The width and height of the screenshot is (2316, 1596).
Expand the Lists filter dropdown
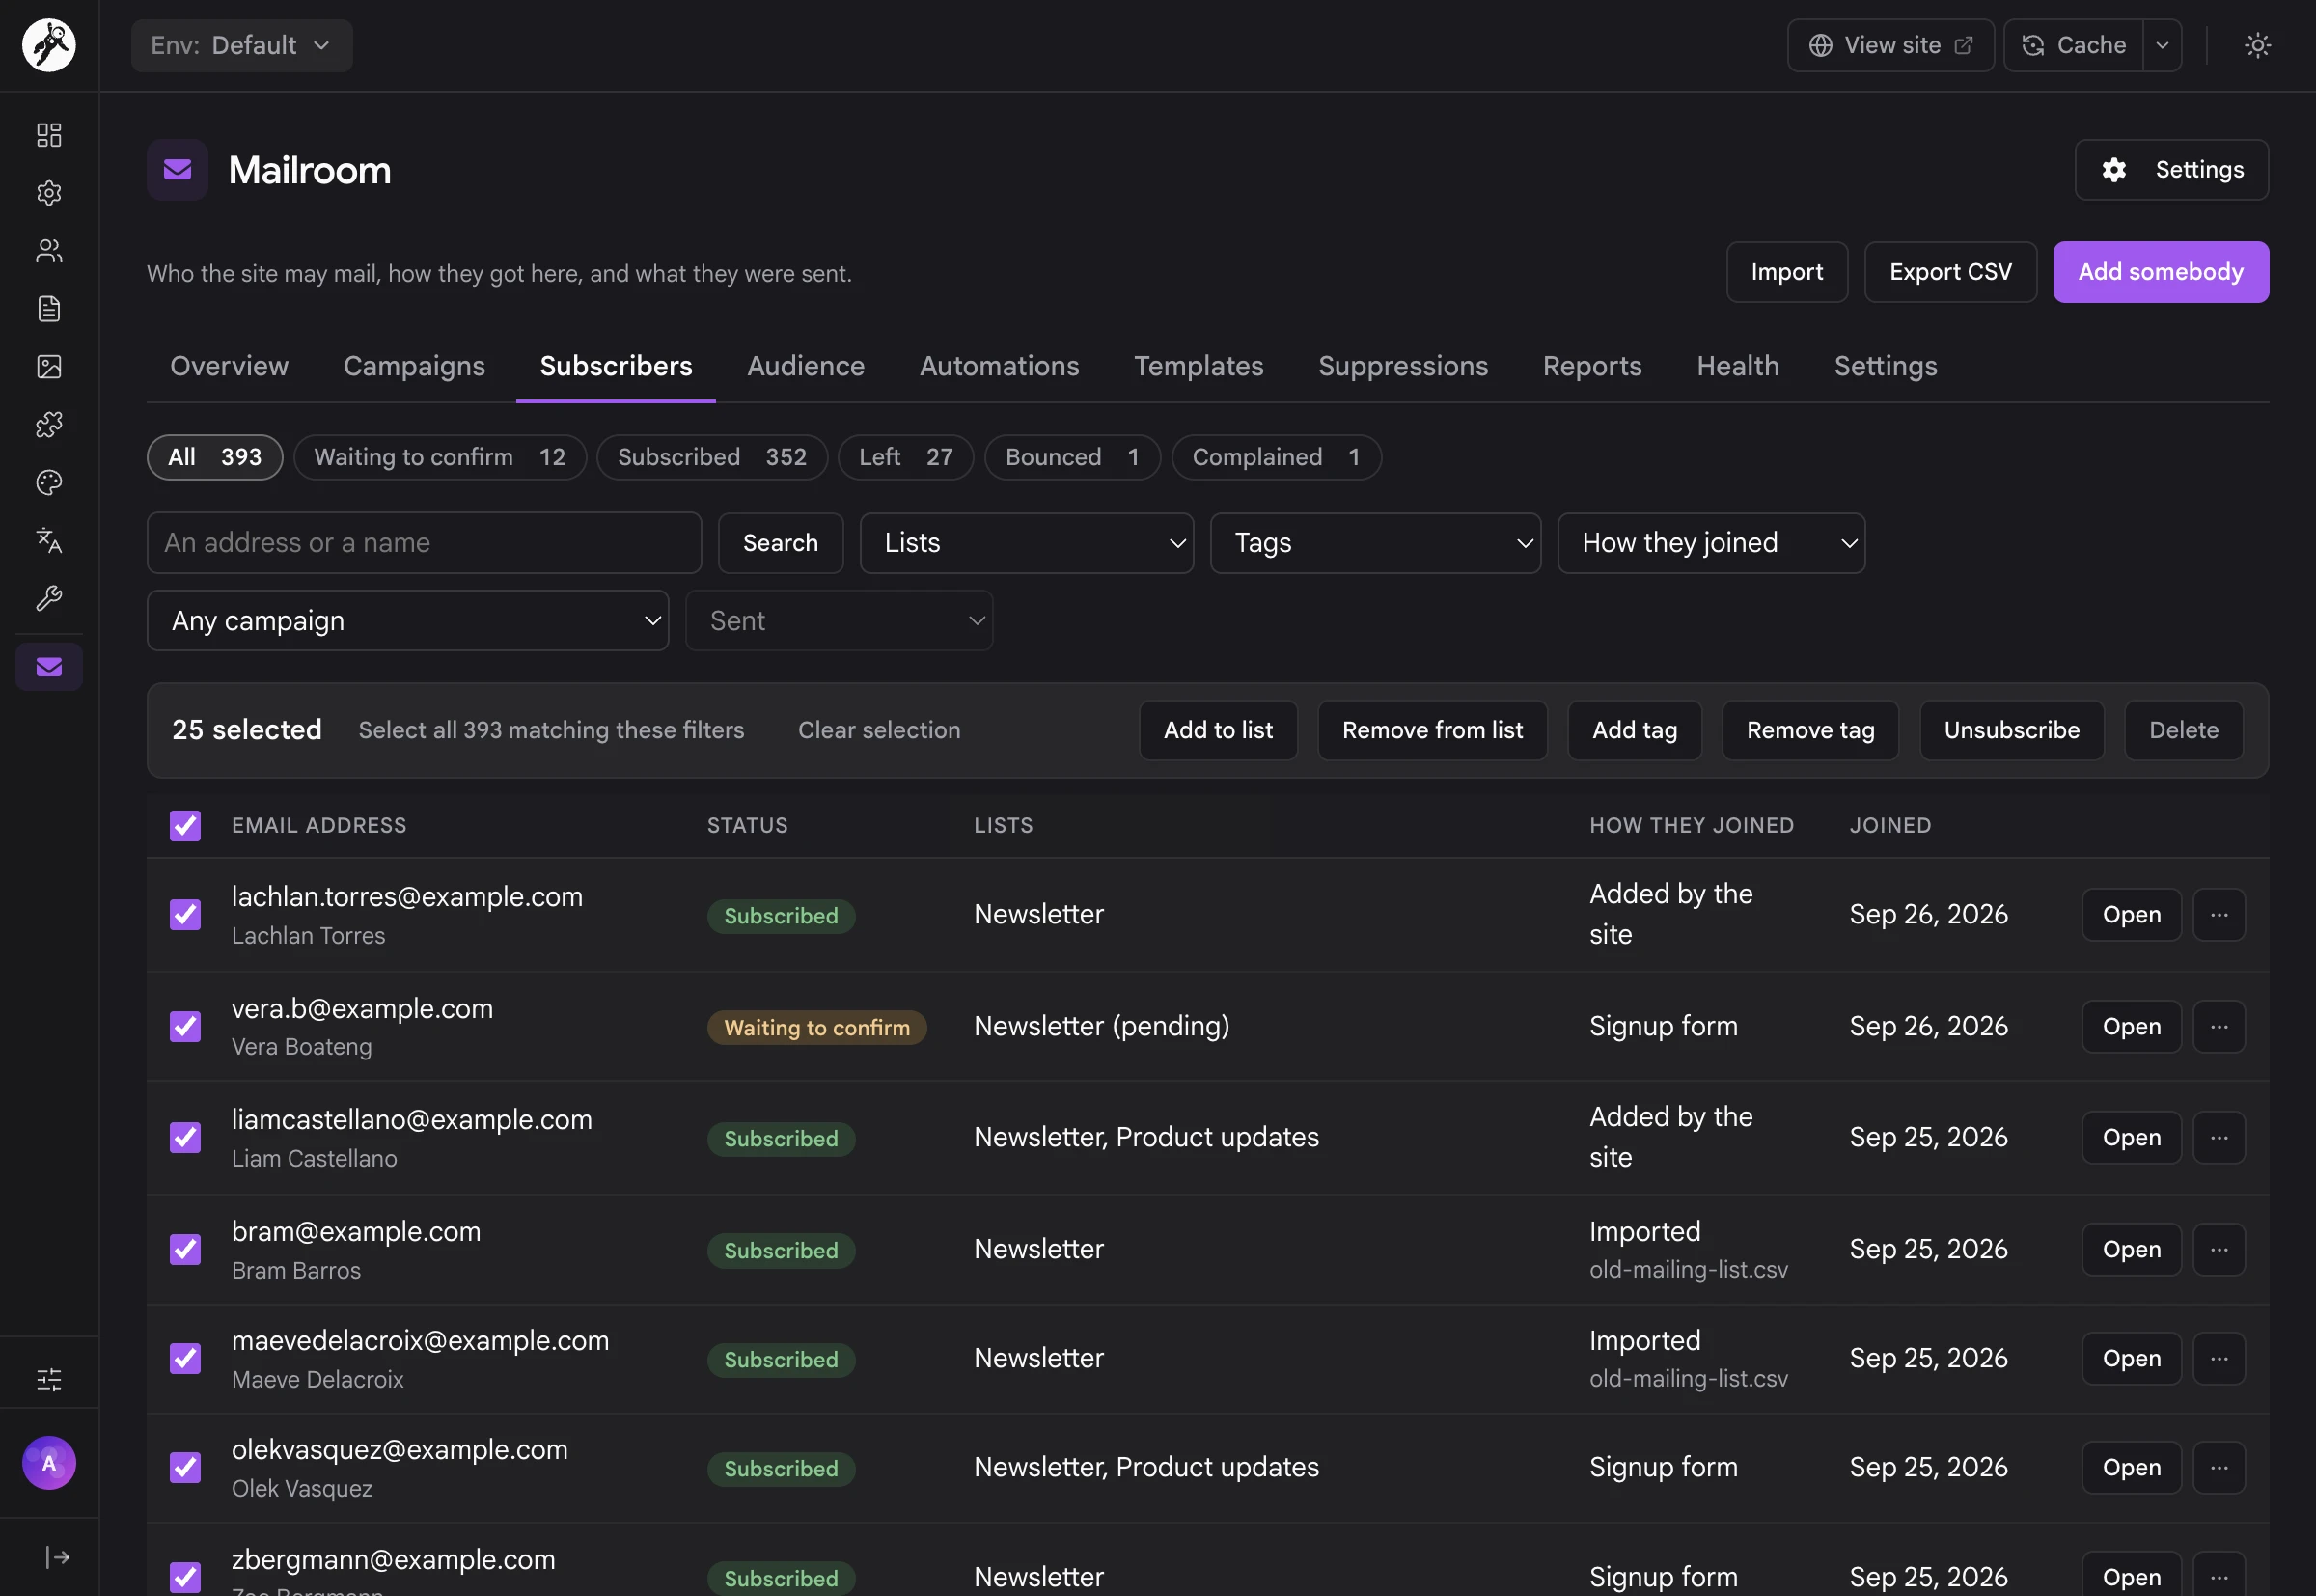(1026, 543)
